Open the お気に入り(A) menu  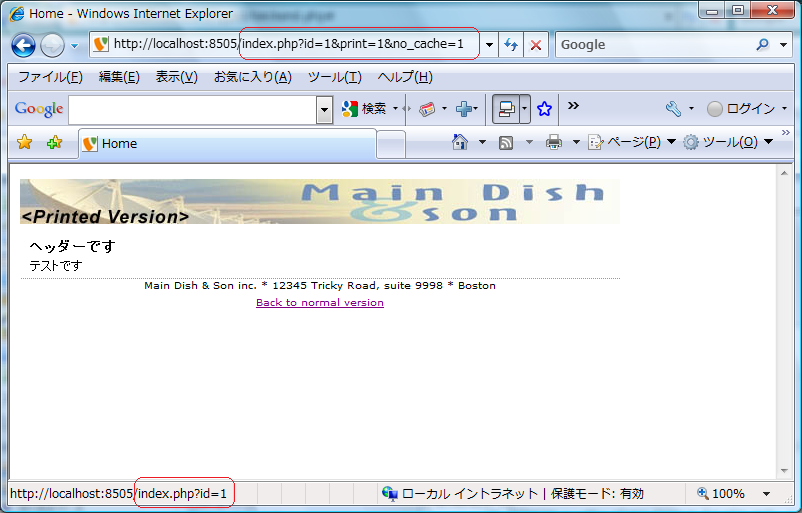click(x=253, y=77)
